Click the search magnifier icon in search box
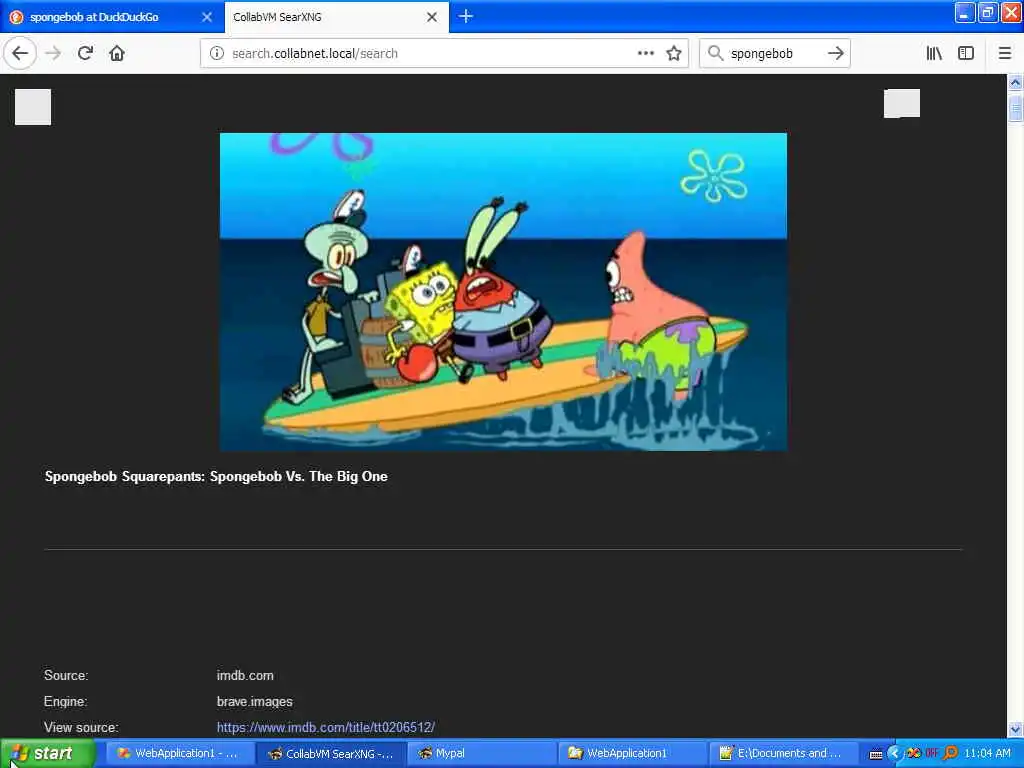This screenshot has height=768, width=1024. coord(715,54)
